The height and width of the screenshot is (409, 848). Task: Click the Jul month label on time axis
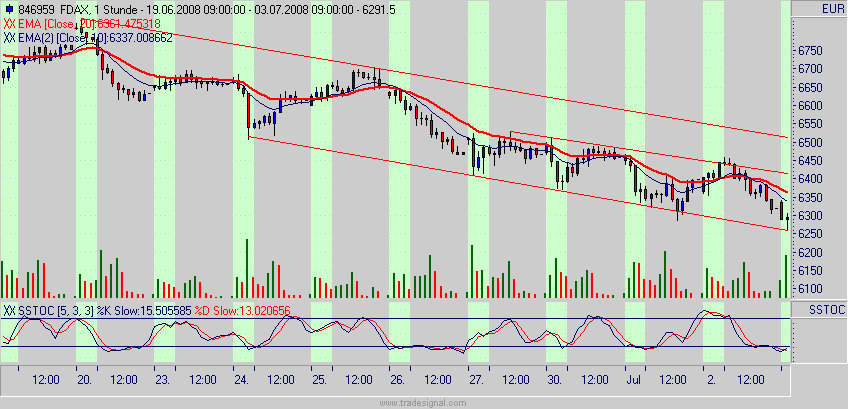point(634,380)
